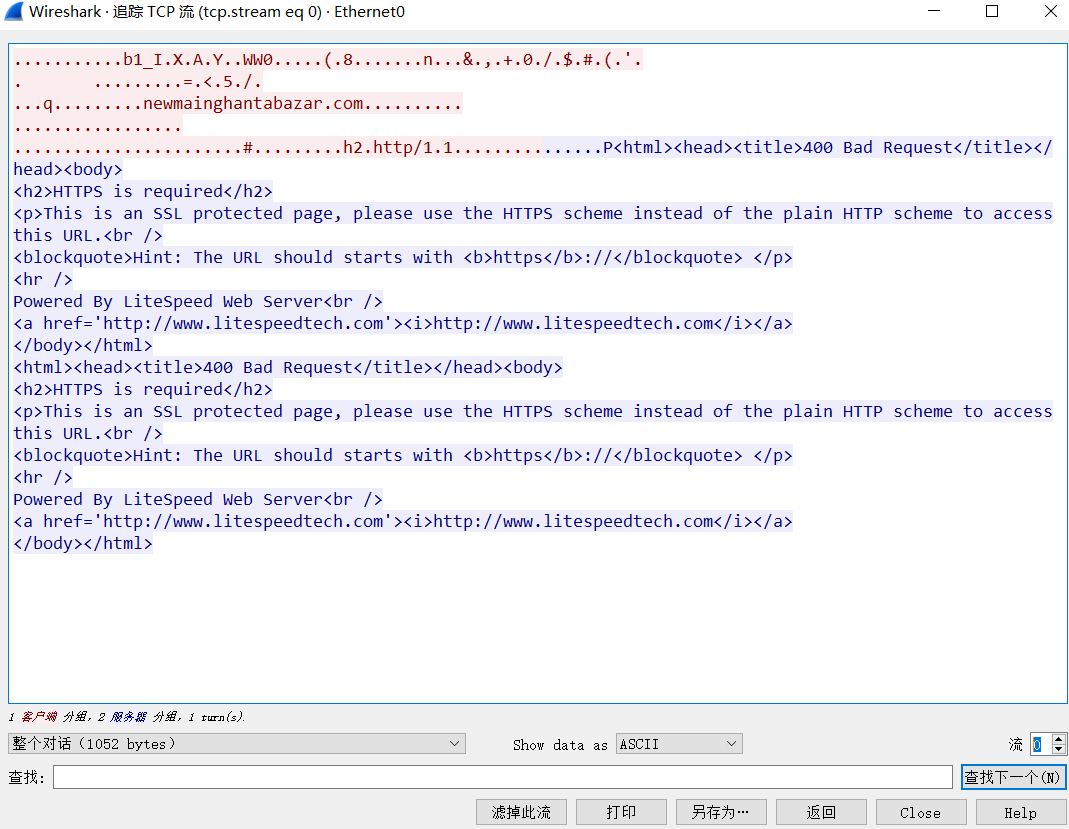1069x829 pixels.
Task: Click the 打印 print button
Action: [x=621, y=812]
